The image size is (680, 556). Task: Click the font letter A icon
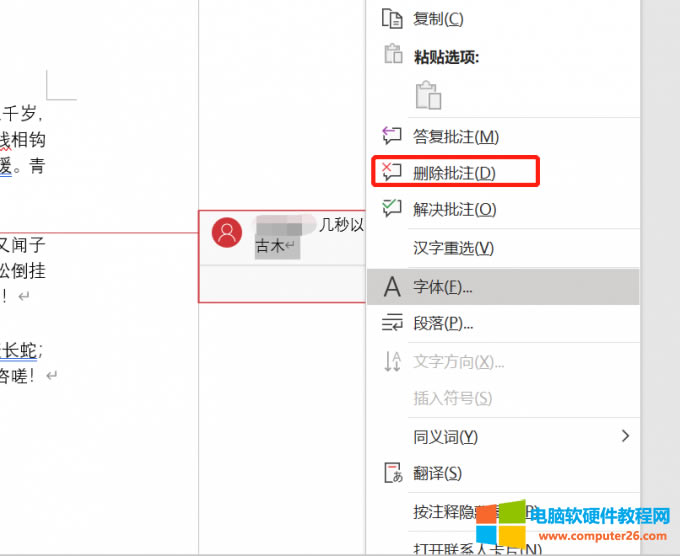[x=392, y=287]
